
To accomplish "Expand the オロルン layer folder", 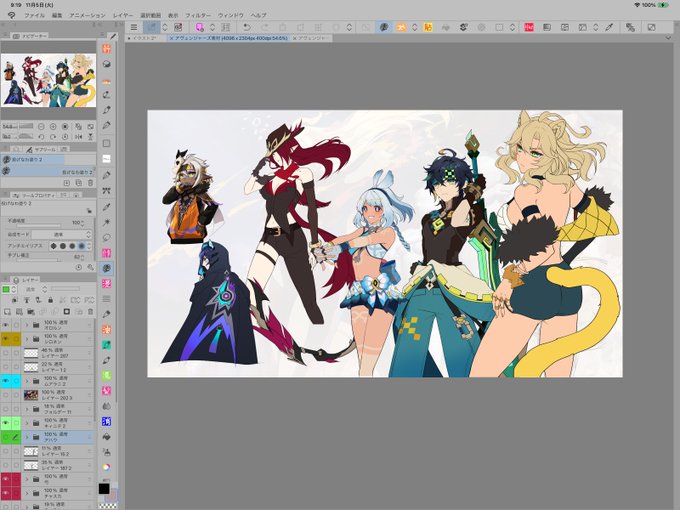I will 27,325.
